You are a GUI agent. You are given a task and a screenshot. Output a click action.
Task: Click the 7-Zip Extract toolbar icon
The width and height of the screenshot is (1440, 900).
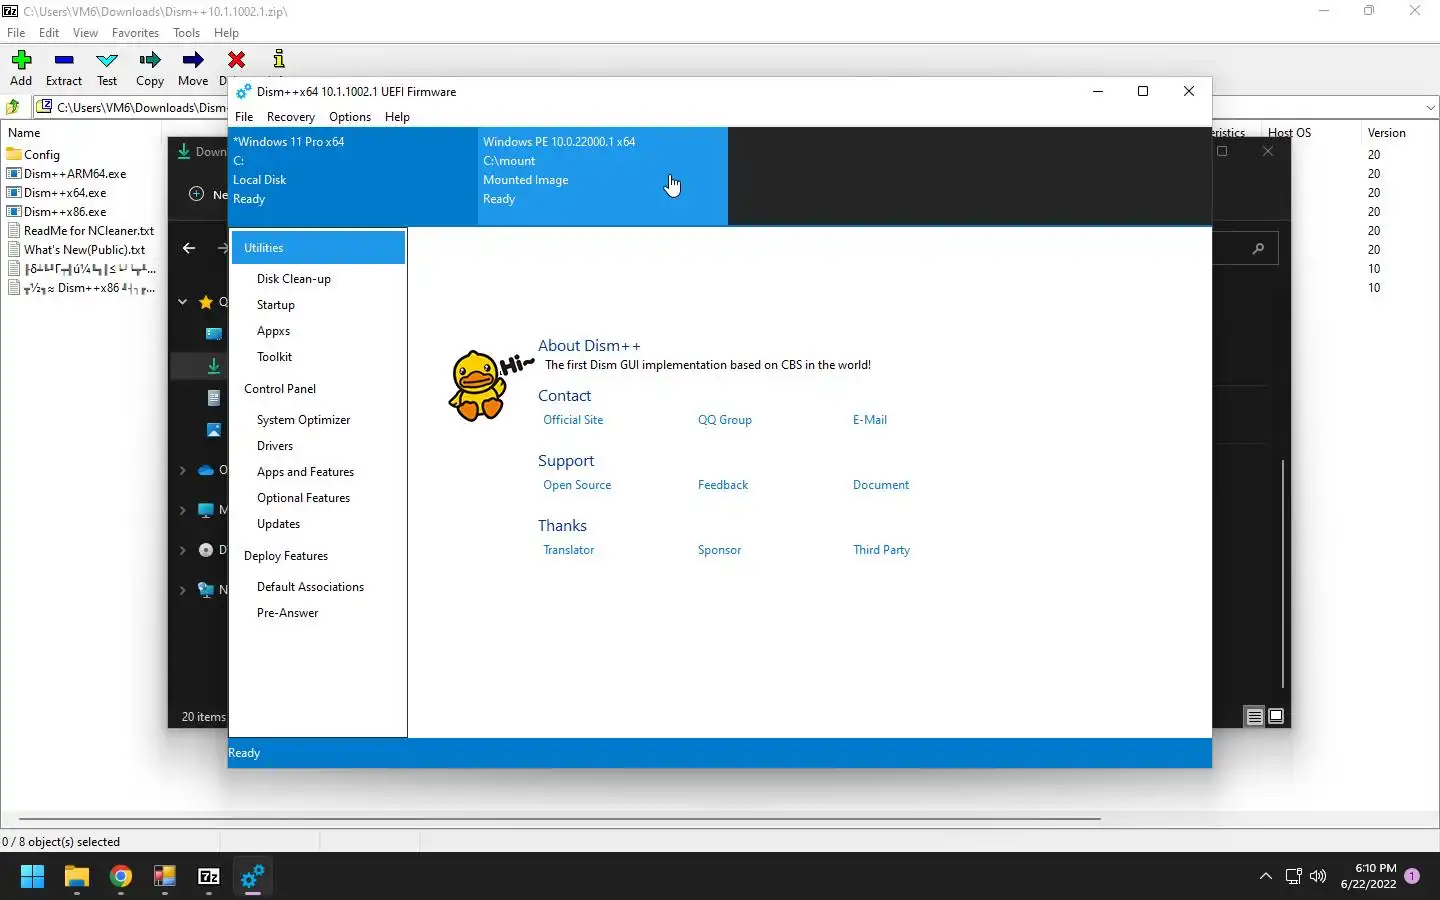[64, 60]
